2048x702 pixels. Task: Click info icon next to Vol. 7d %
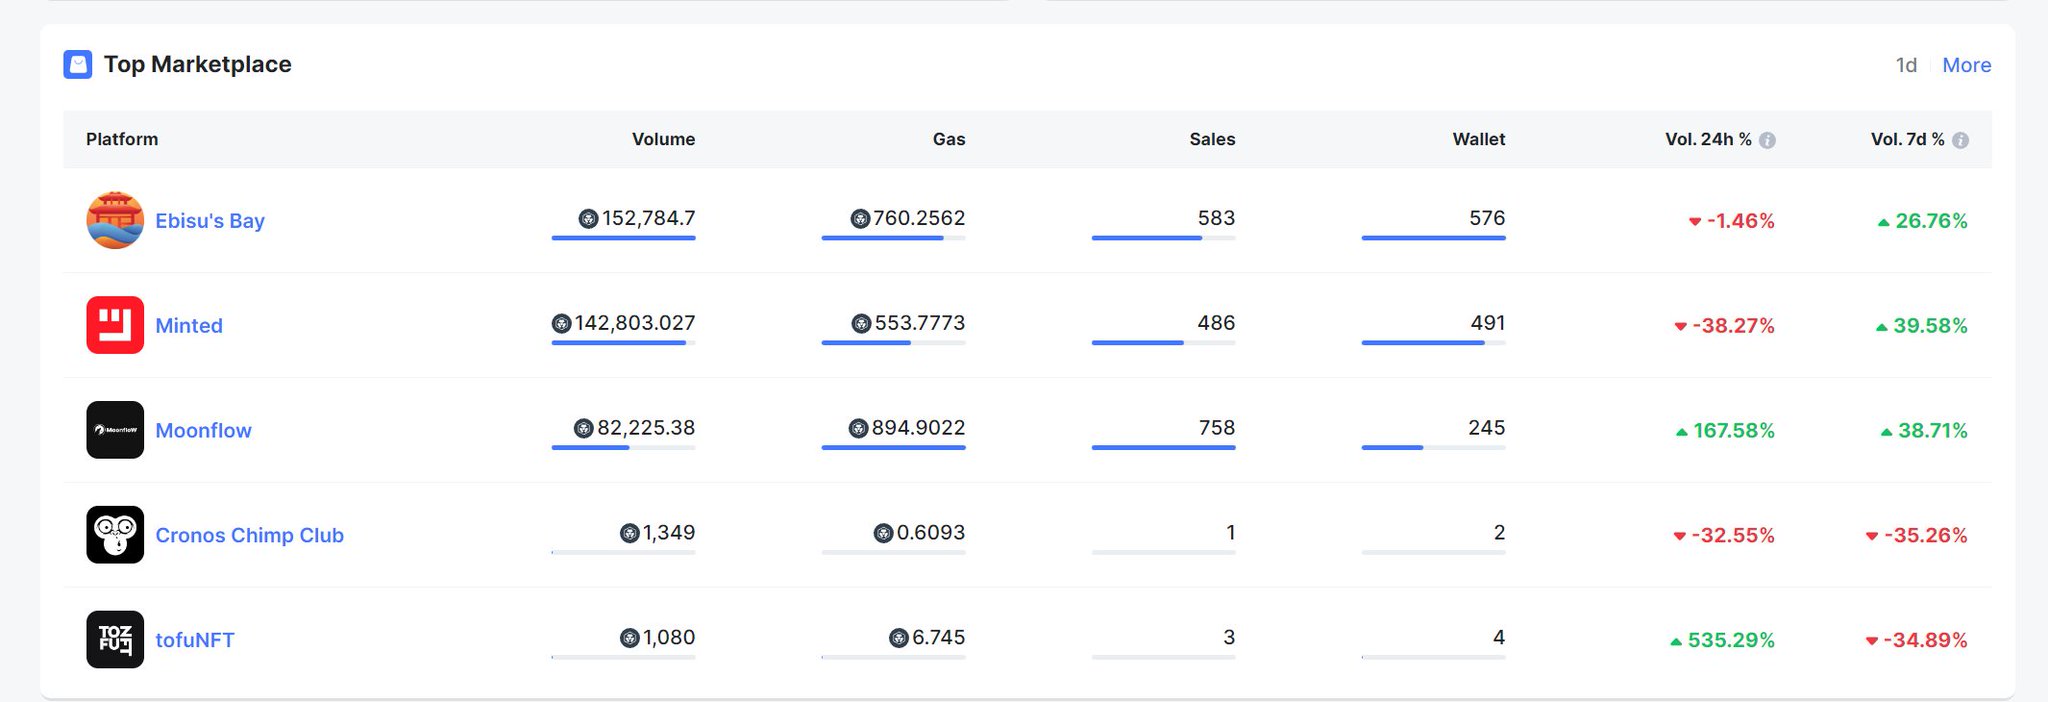1960,140
